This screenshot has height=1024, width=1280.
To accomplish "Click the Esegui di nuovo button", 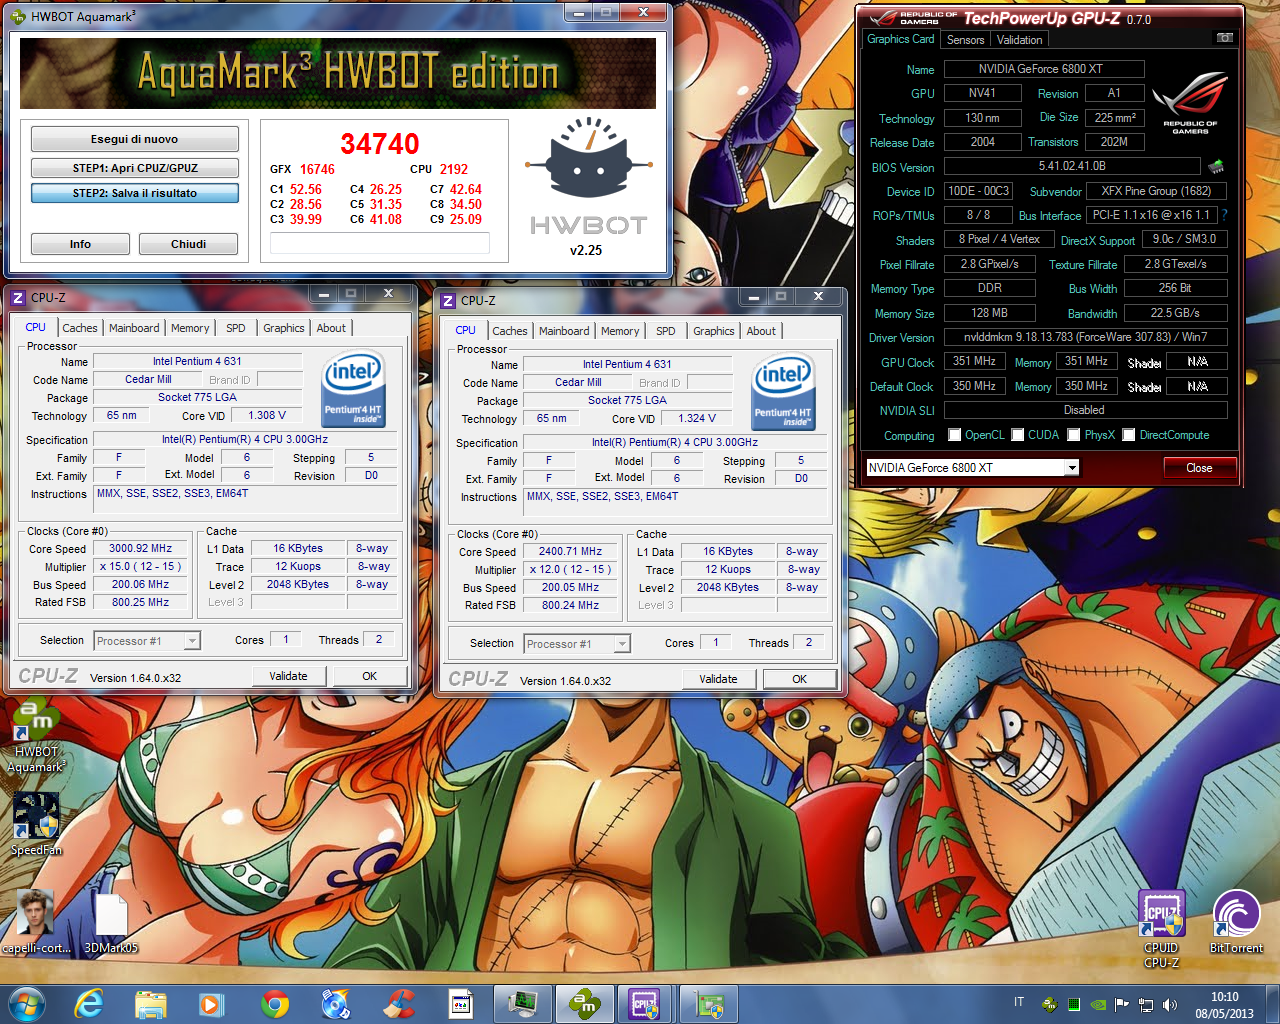I will click(x=135, y=139).
